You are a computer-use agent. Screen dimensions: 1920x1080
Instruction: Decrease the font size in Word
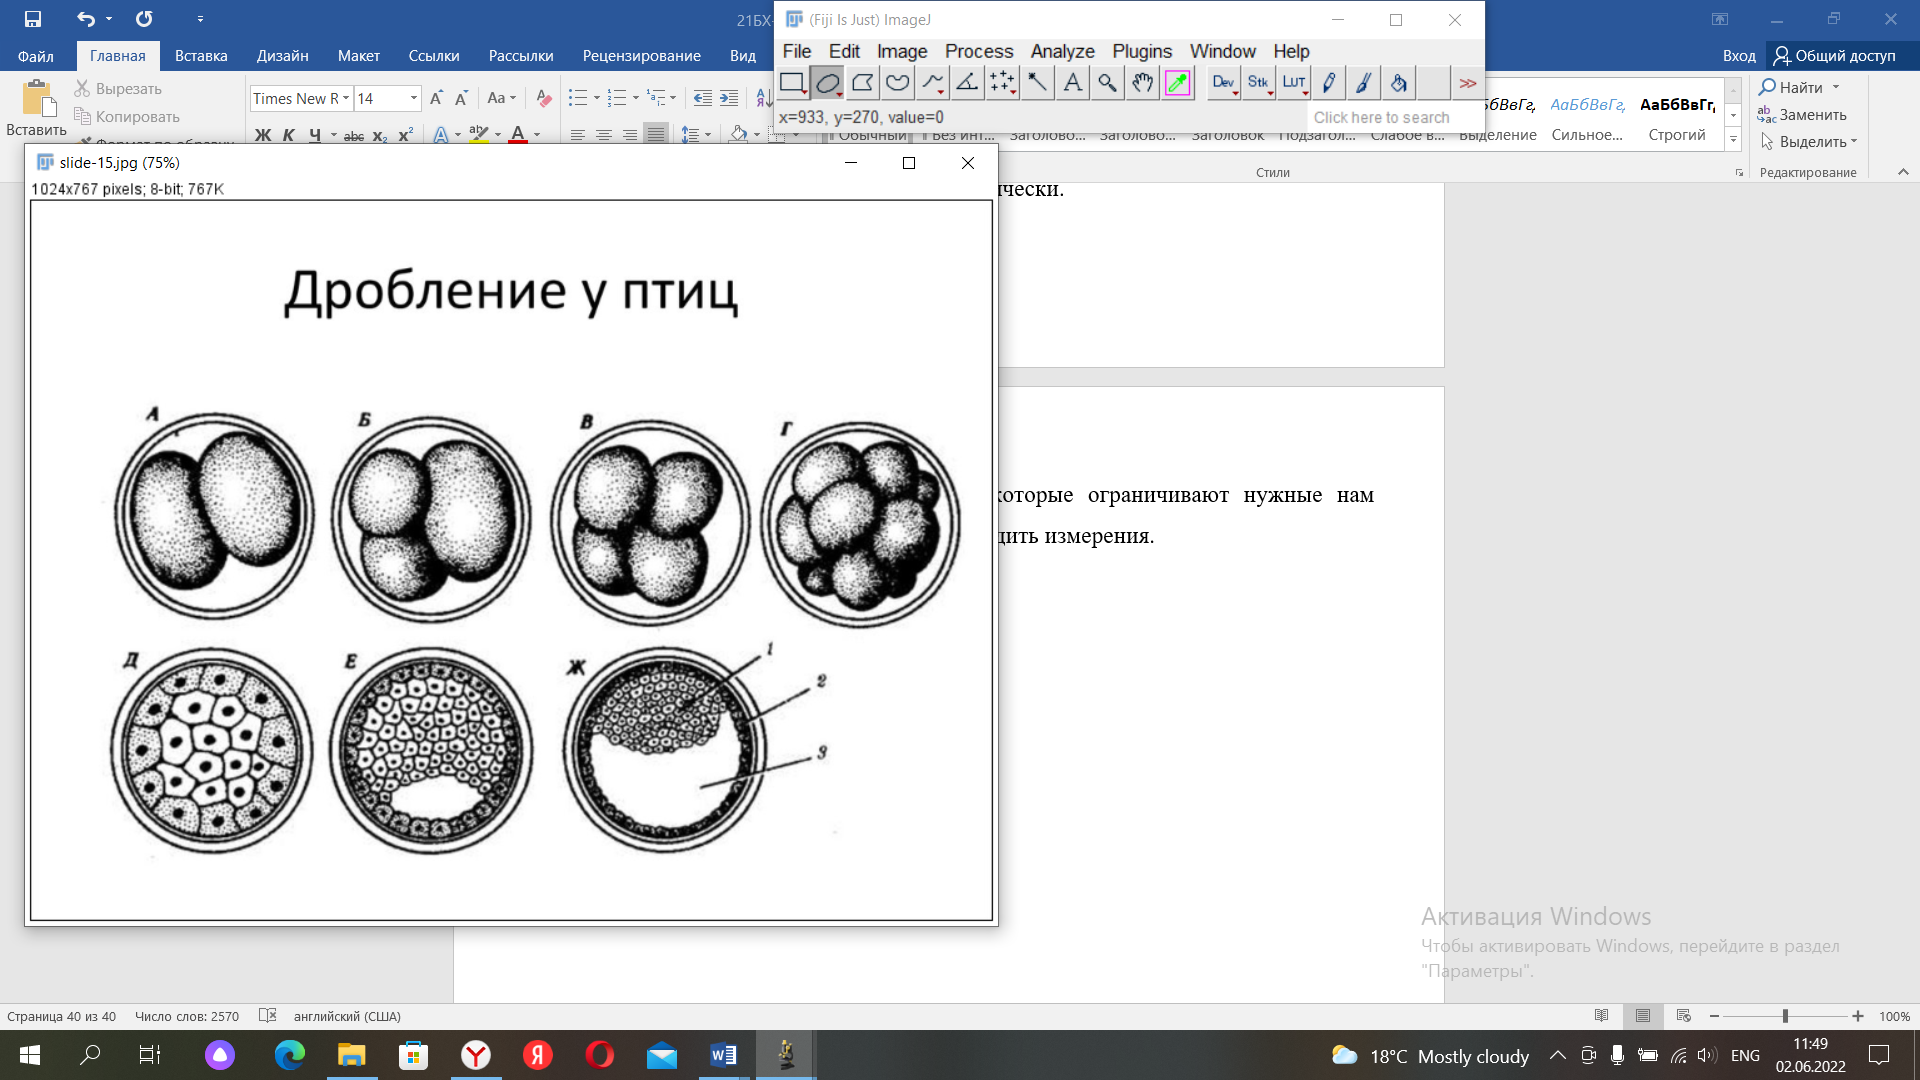coord(461,98)
